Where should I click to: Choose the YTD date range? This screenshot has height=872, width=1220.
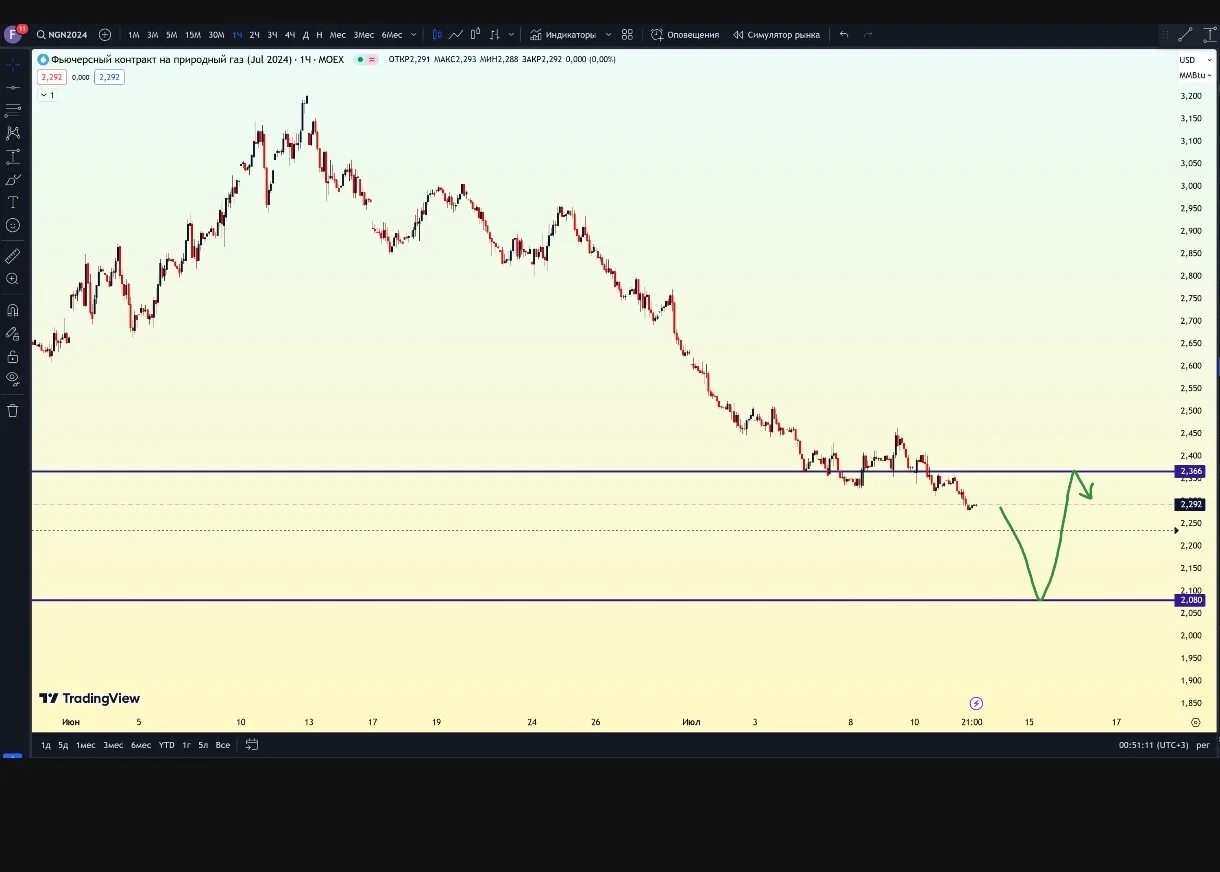pos(166,745)
